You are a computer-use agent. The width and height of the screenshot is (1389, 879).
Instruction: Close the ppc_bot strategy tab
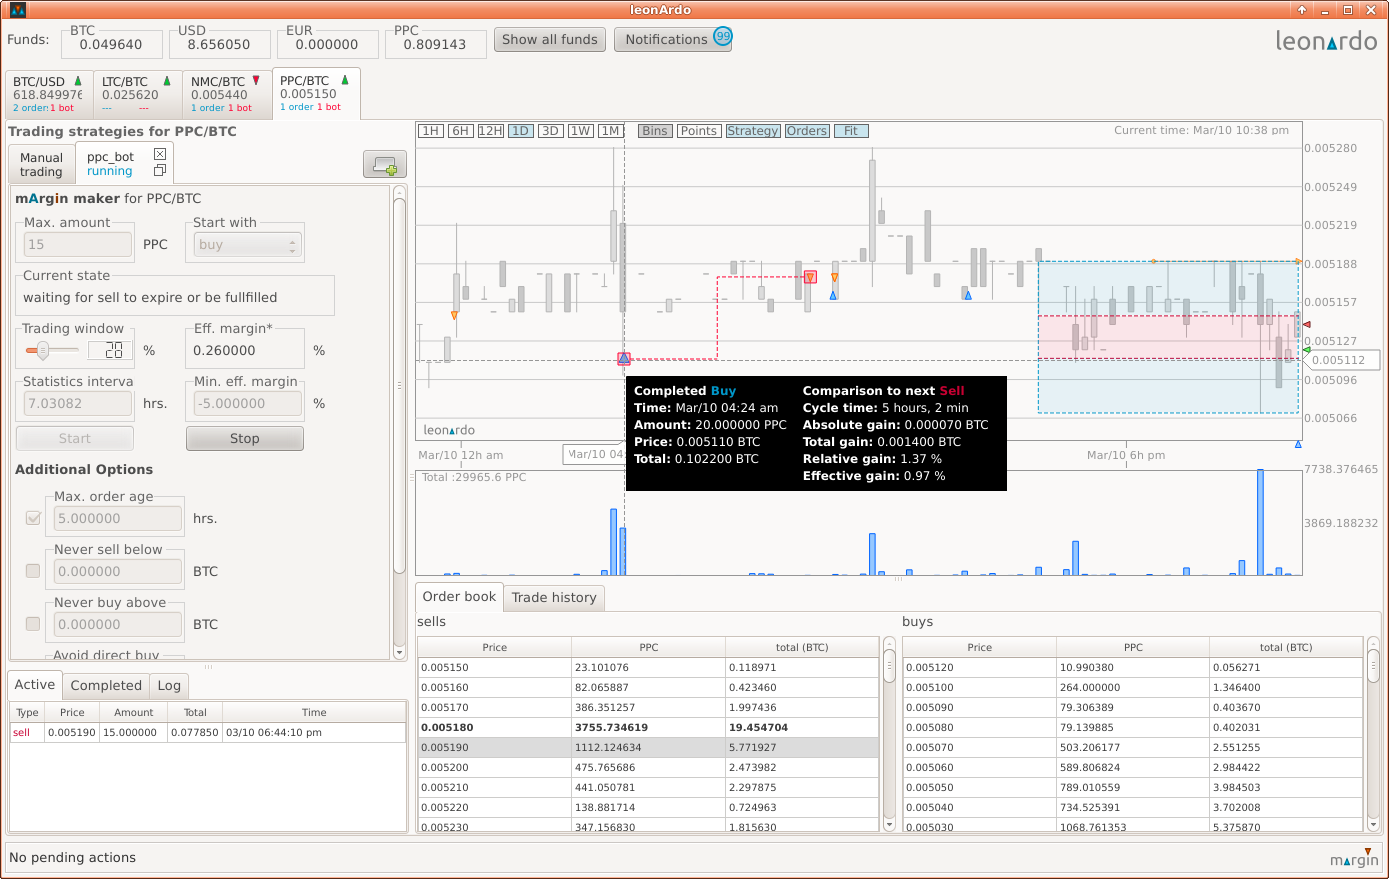pyautogui.click(x=159, y=154)
